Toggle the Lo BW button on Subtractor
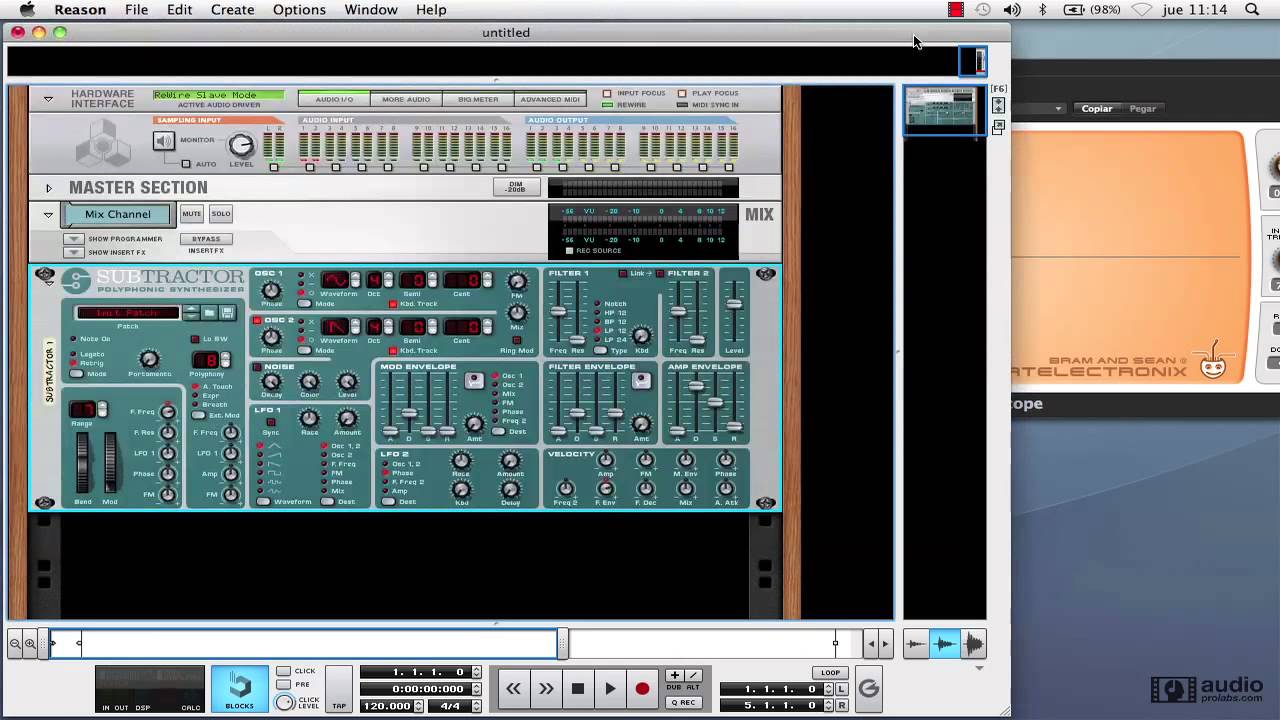Image resolution: width=1280 pixels, height=720 pixels. click(196, 339)
